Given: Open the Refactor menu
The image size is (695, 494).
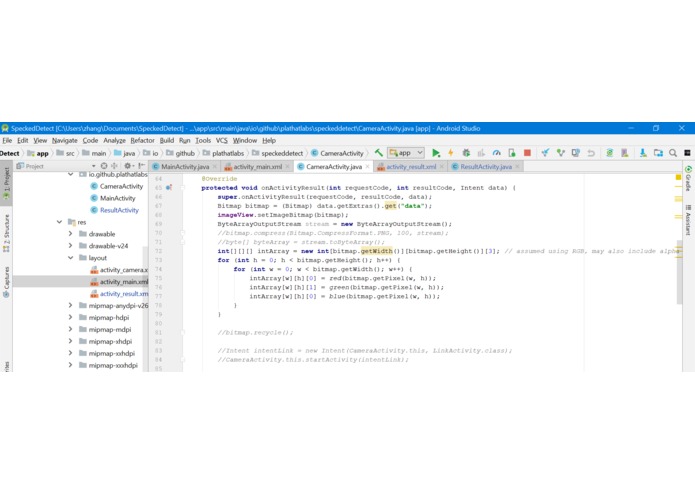Looking at the screenshot, I should (x=142, y=140).
